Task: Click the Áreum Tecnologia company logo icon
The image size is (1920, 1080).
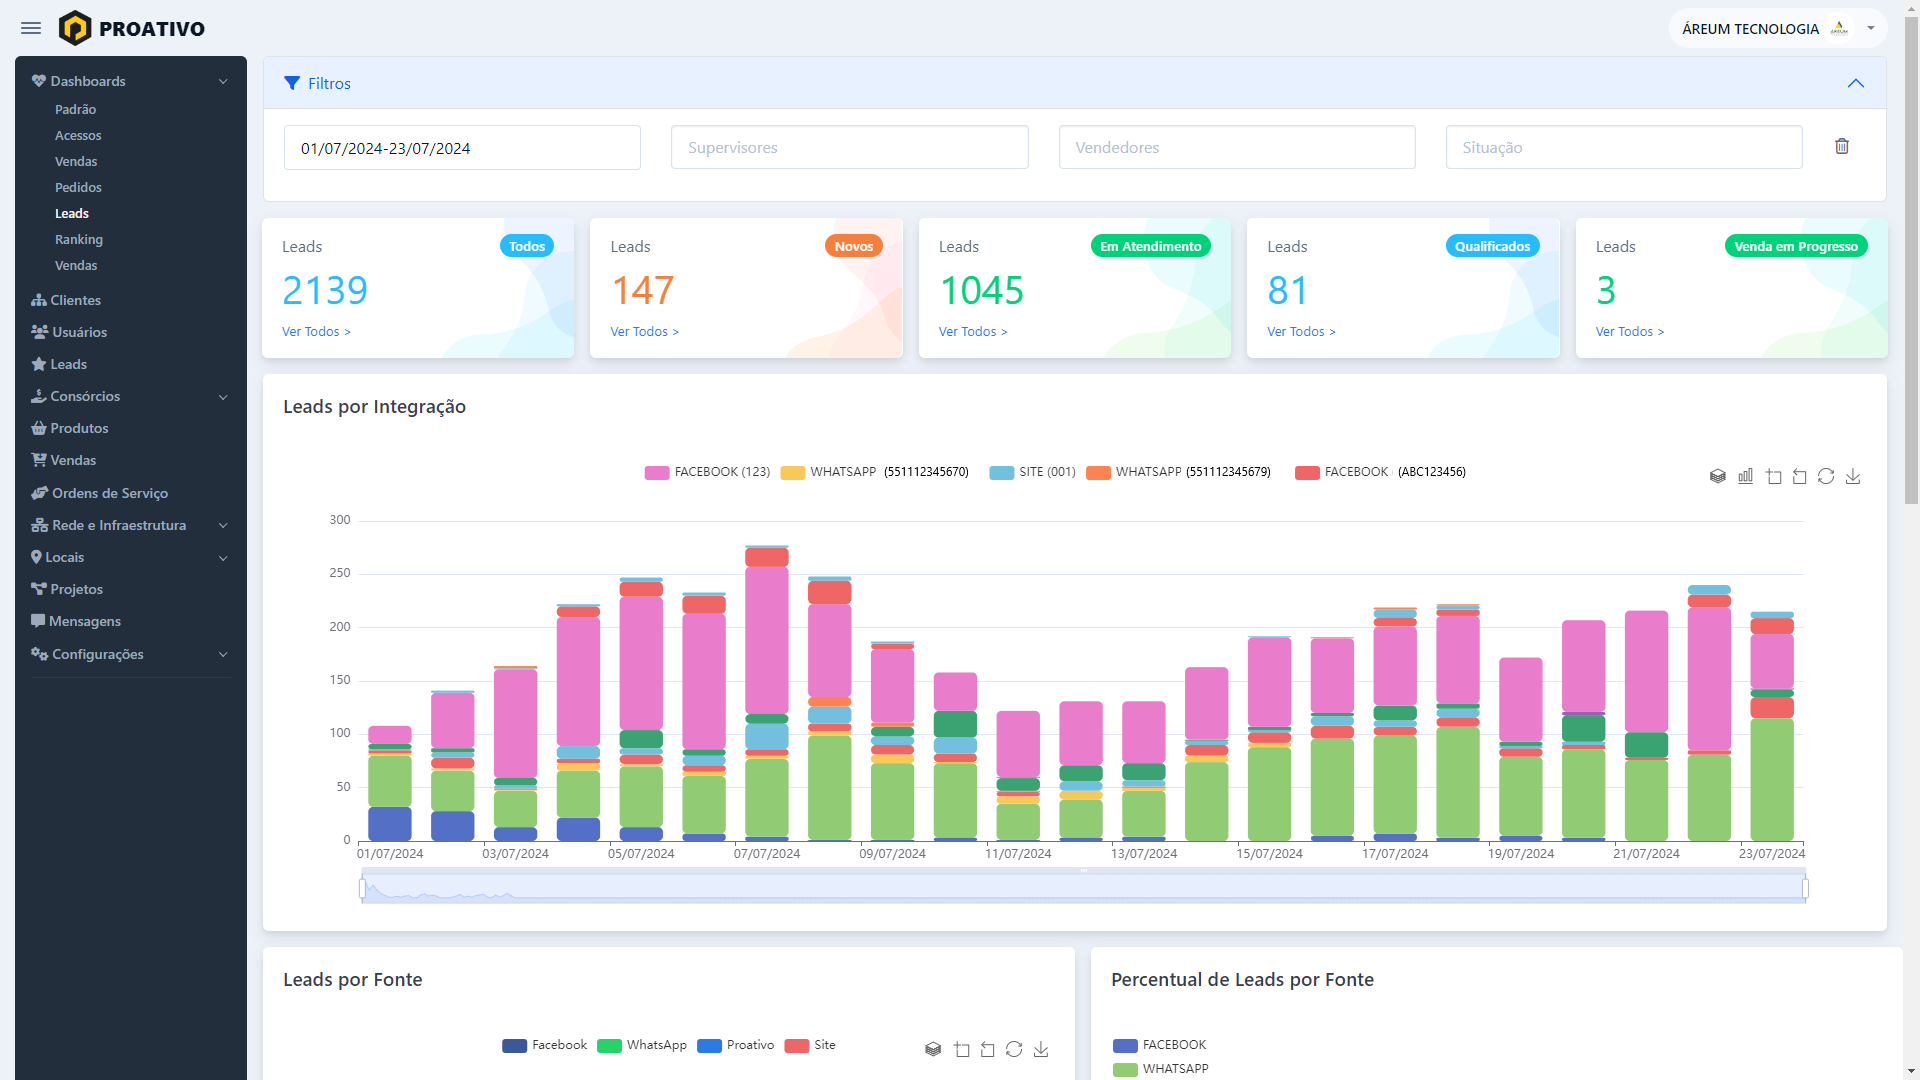Action: point(1839,28)
